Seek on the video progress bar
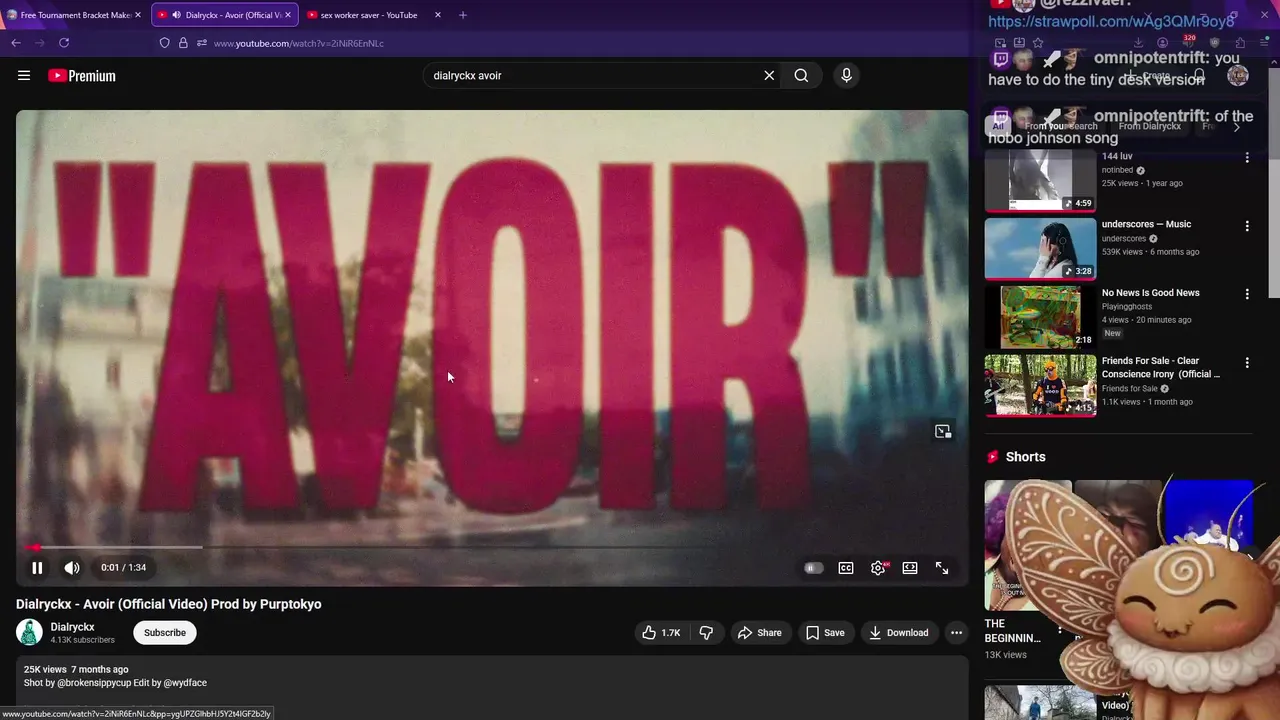 point(491,547)
